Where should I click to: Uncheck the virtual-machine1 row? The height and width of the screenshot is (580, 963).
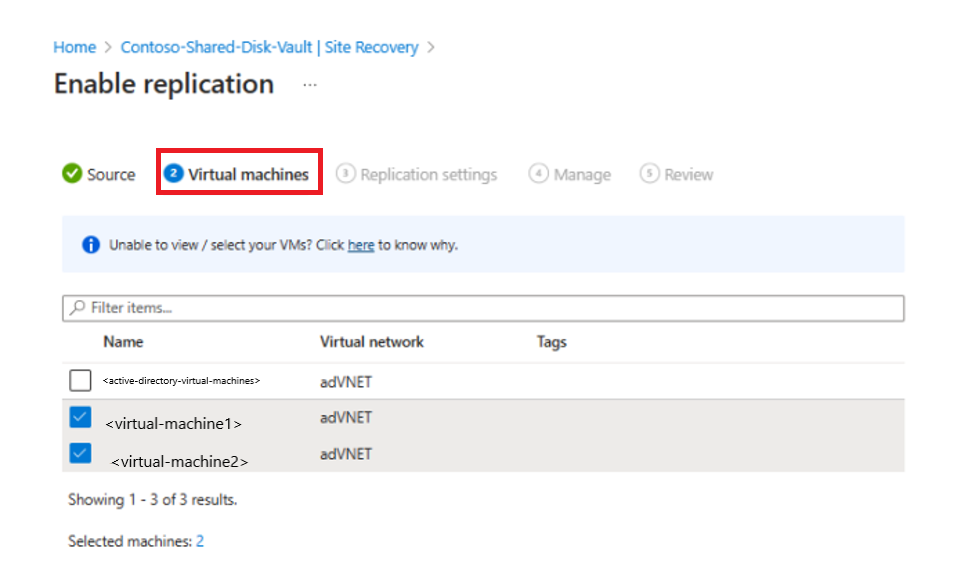pyautogui.click(x=80, y=417)
